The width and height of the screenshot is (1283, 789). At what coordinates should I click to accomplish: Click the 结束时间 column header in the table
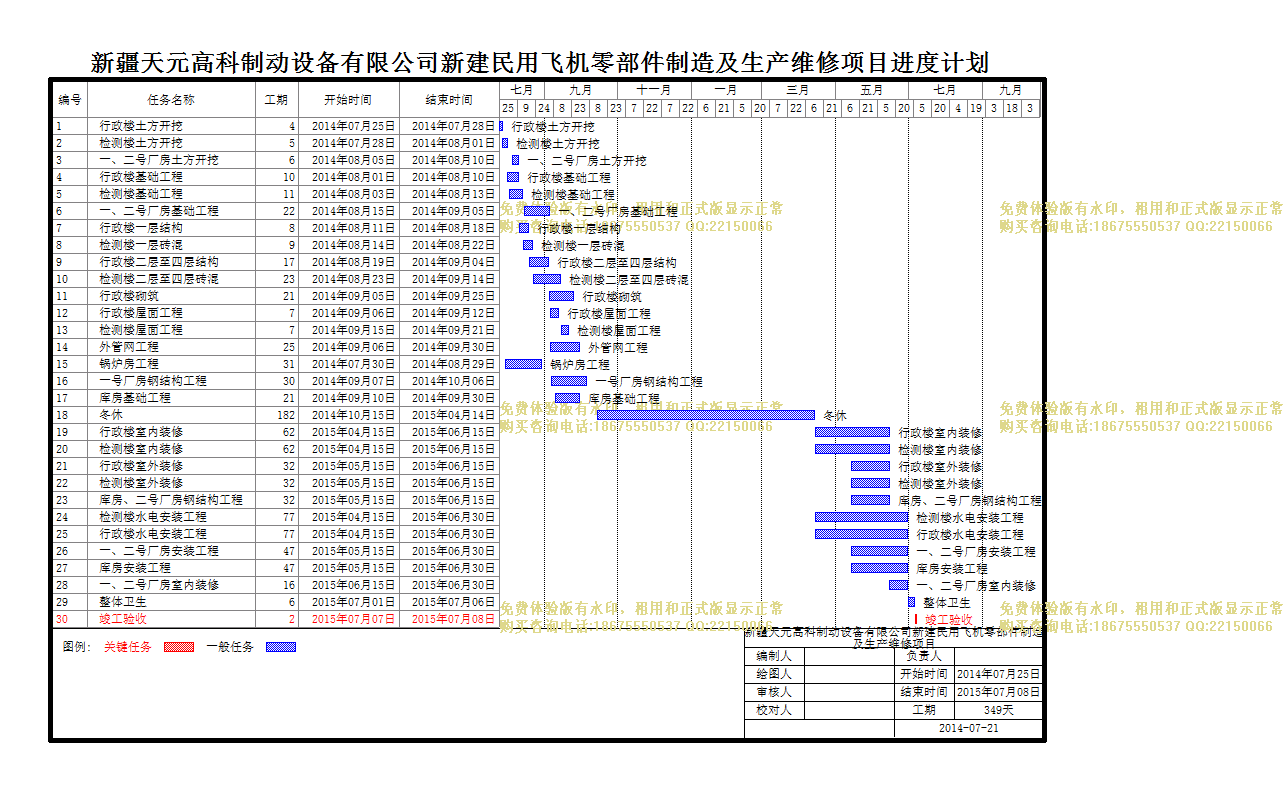coord(449,100)
